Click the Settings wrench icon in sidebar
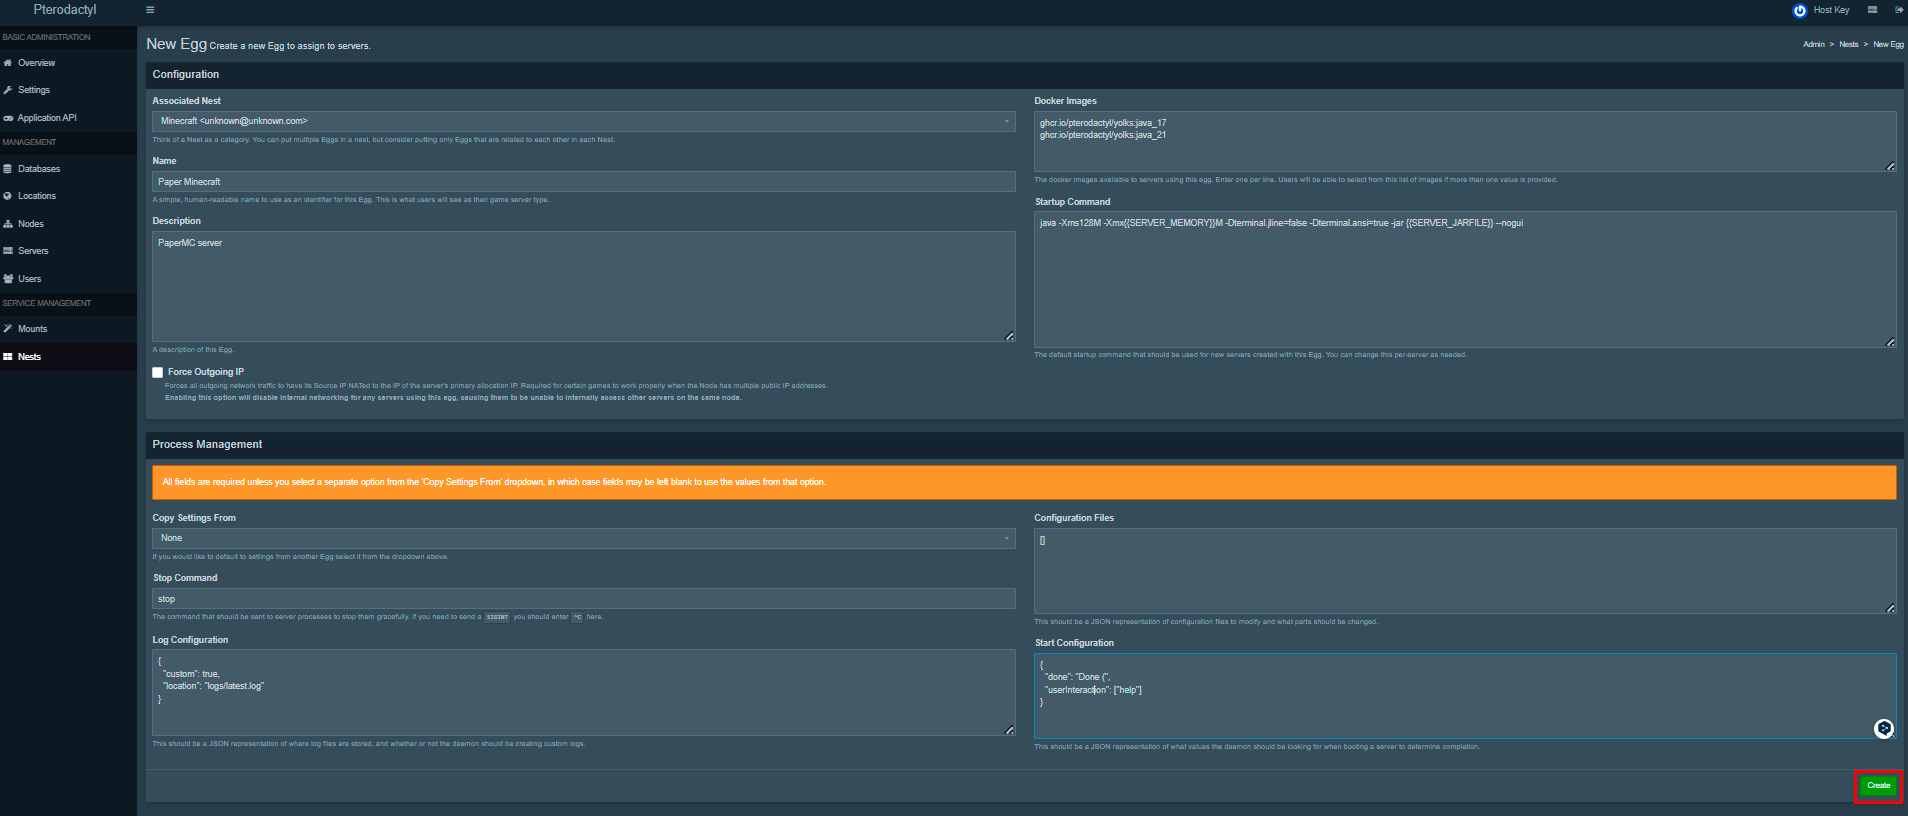The image size is (1908, 816). coord(8,90)
